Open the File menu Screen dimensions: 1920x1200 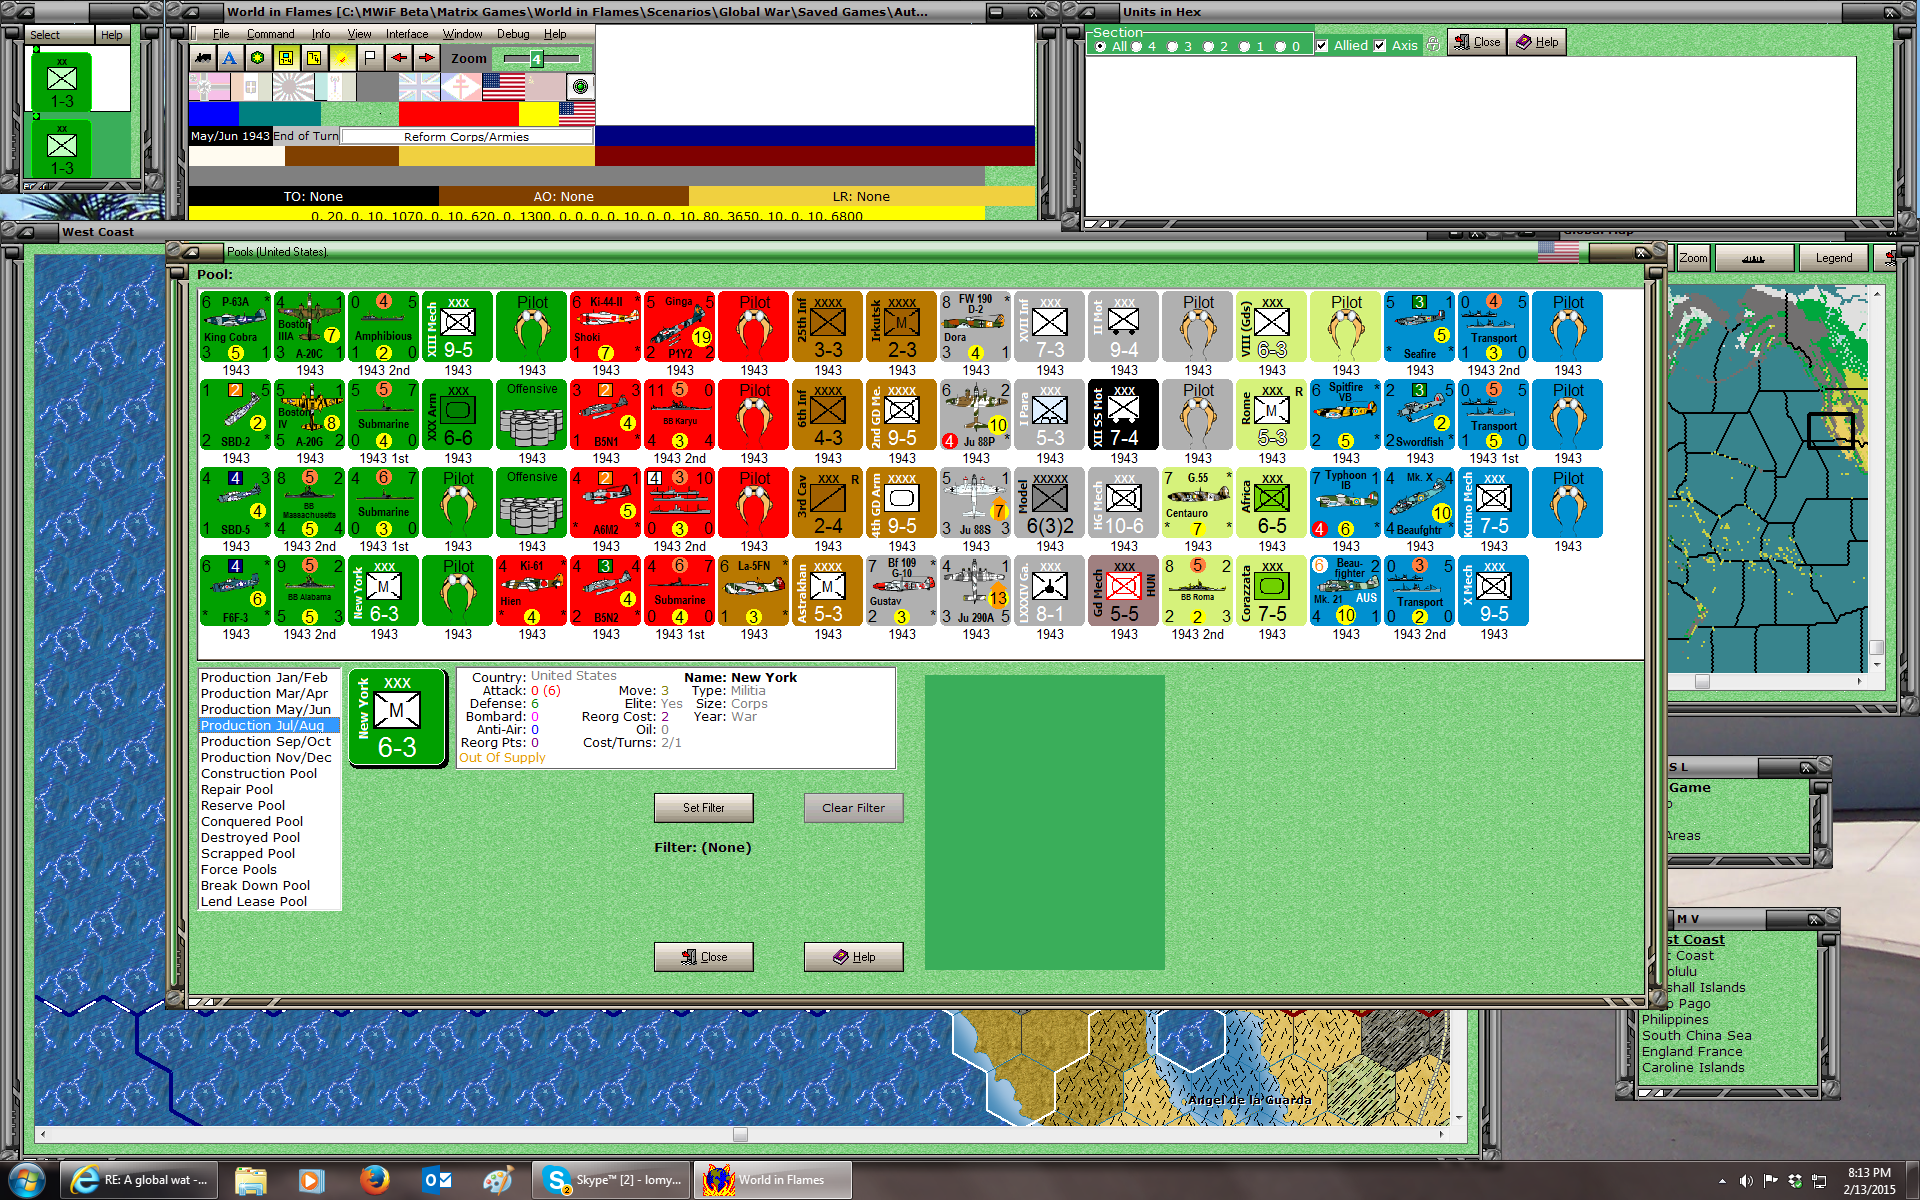[220, 34]
